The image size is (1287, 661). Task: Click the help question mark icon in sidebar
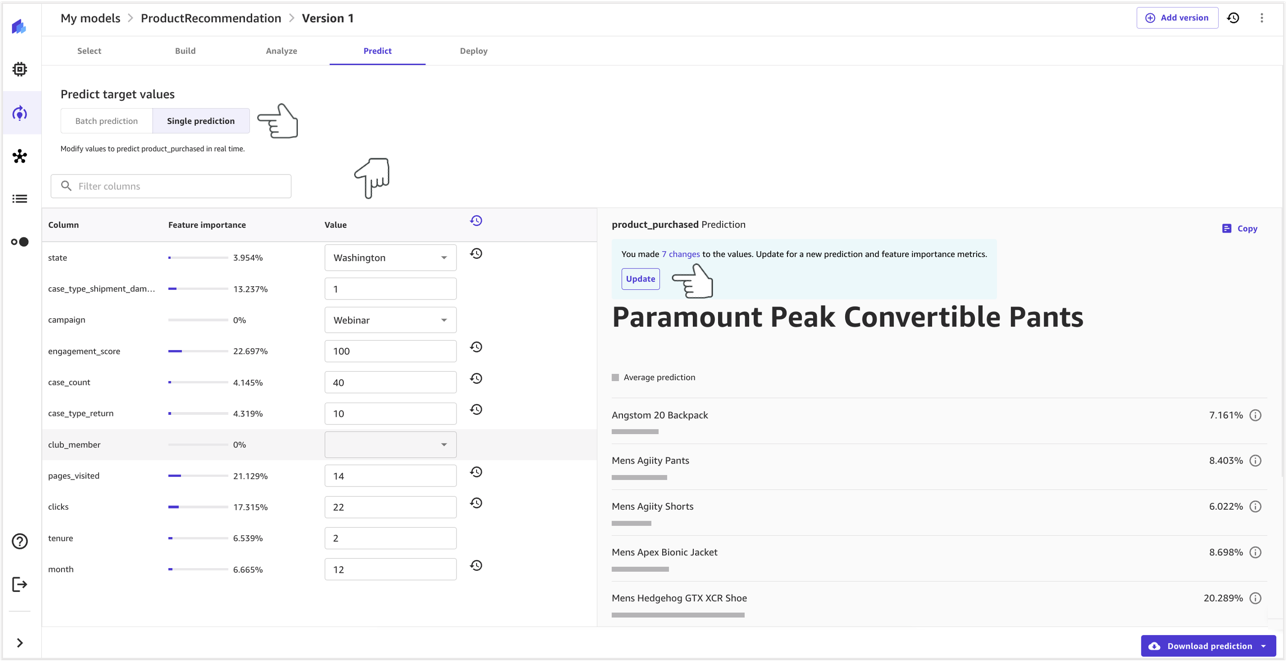pyautogui.click(x=20, y=541)
